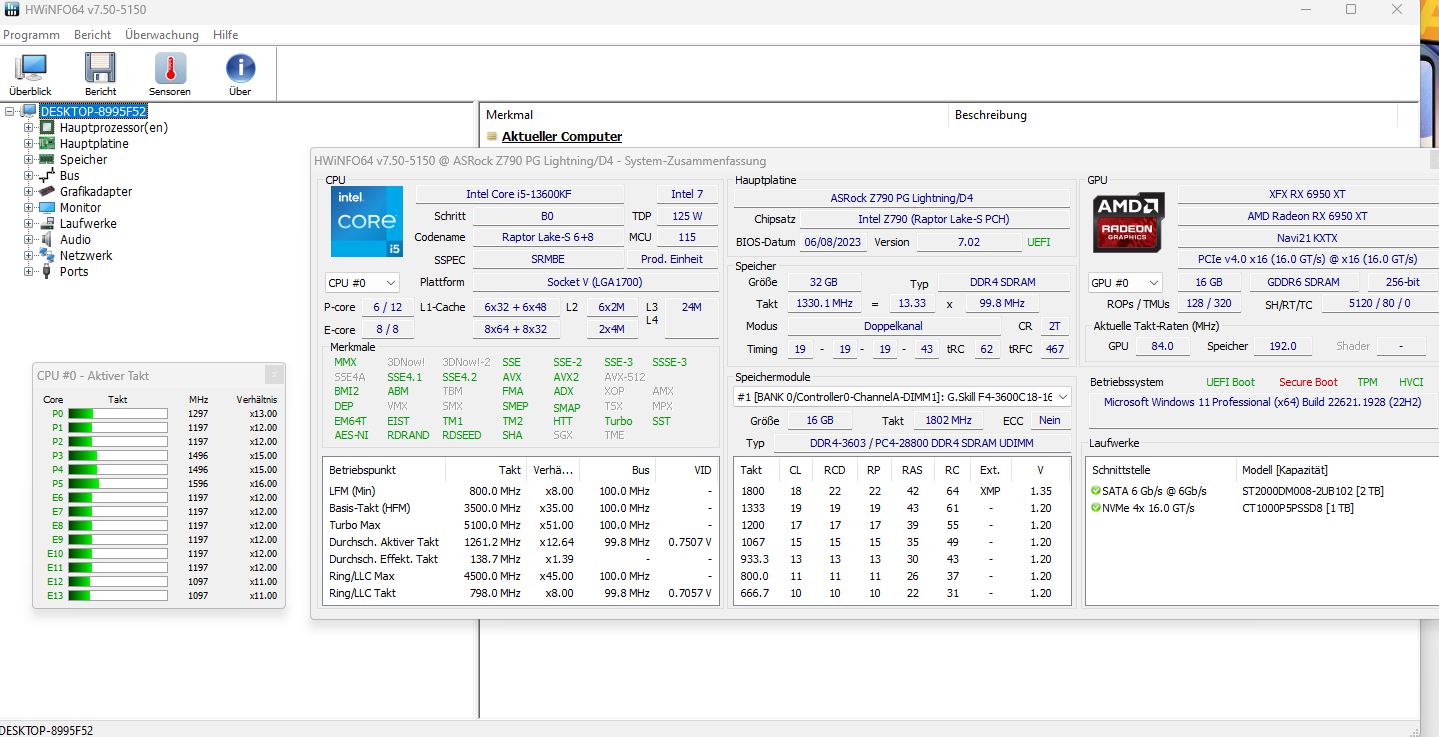
Task: Open the memory module BANK 0 dropdown
Action: pyautogui.click(x=902, y=397)
